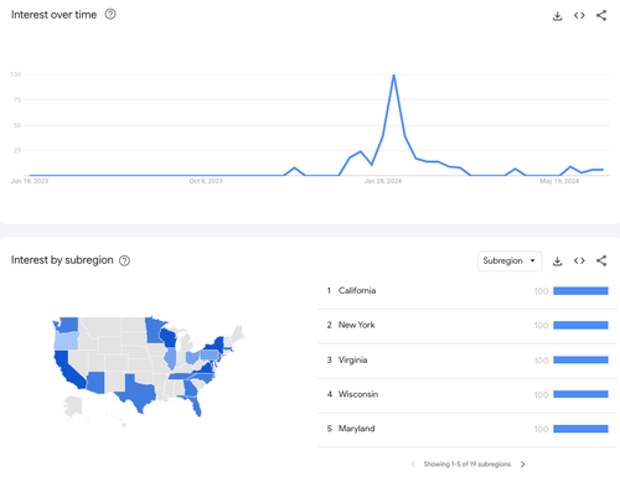Select California in the subregion list
This screenshot has width=620, height=492.
(x=467, y=291)
